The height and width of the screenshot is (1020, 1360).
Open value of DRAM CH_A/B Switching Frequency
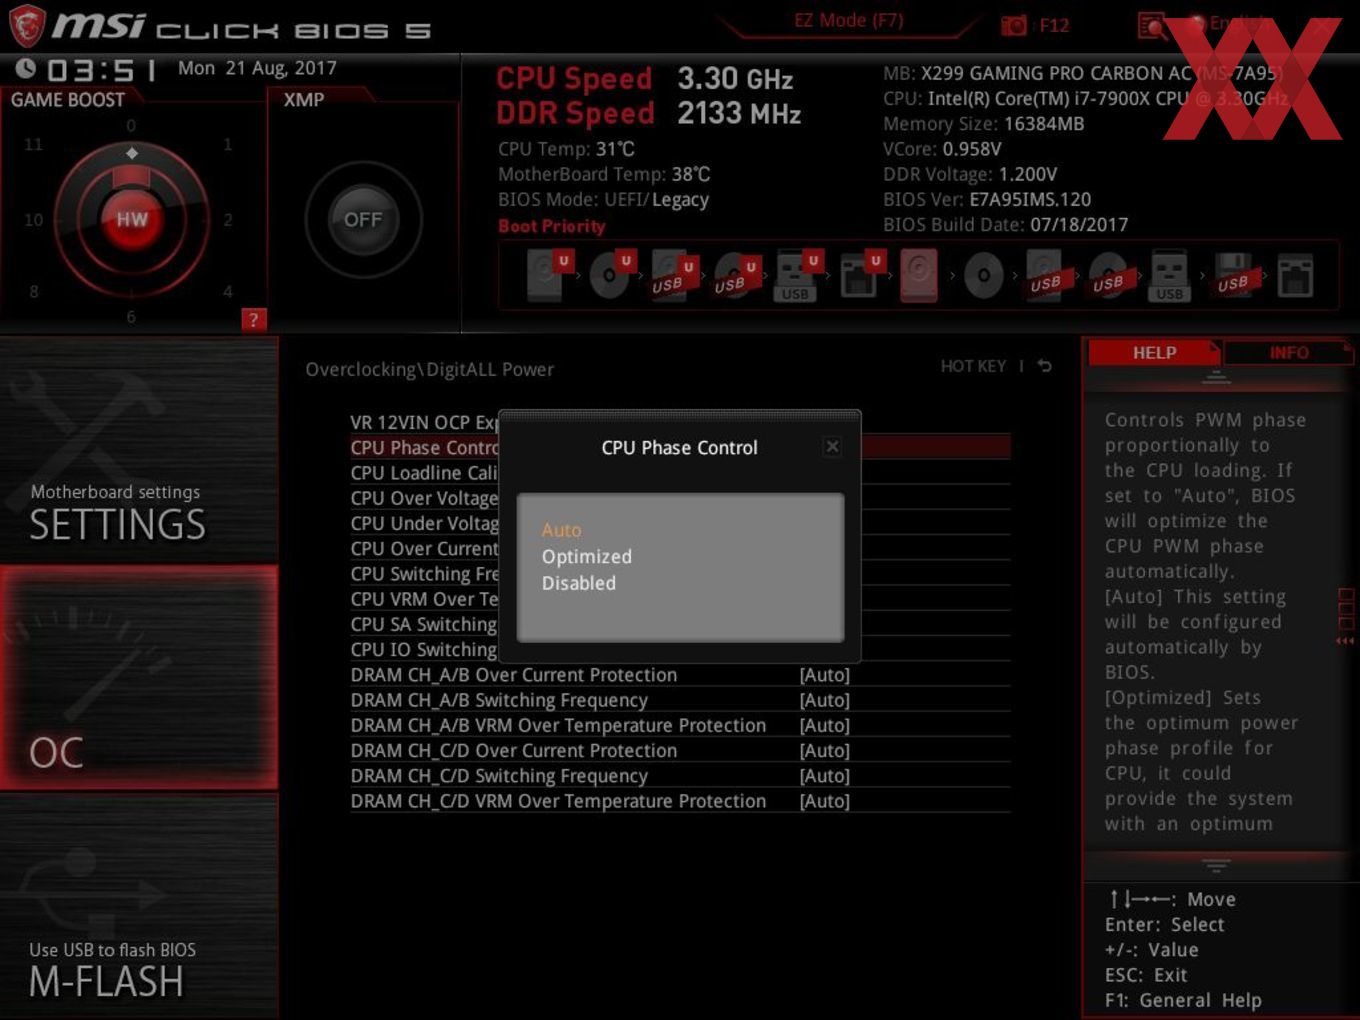point(824,700)
